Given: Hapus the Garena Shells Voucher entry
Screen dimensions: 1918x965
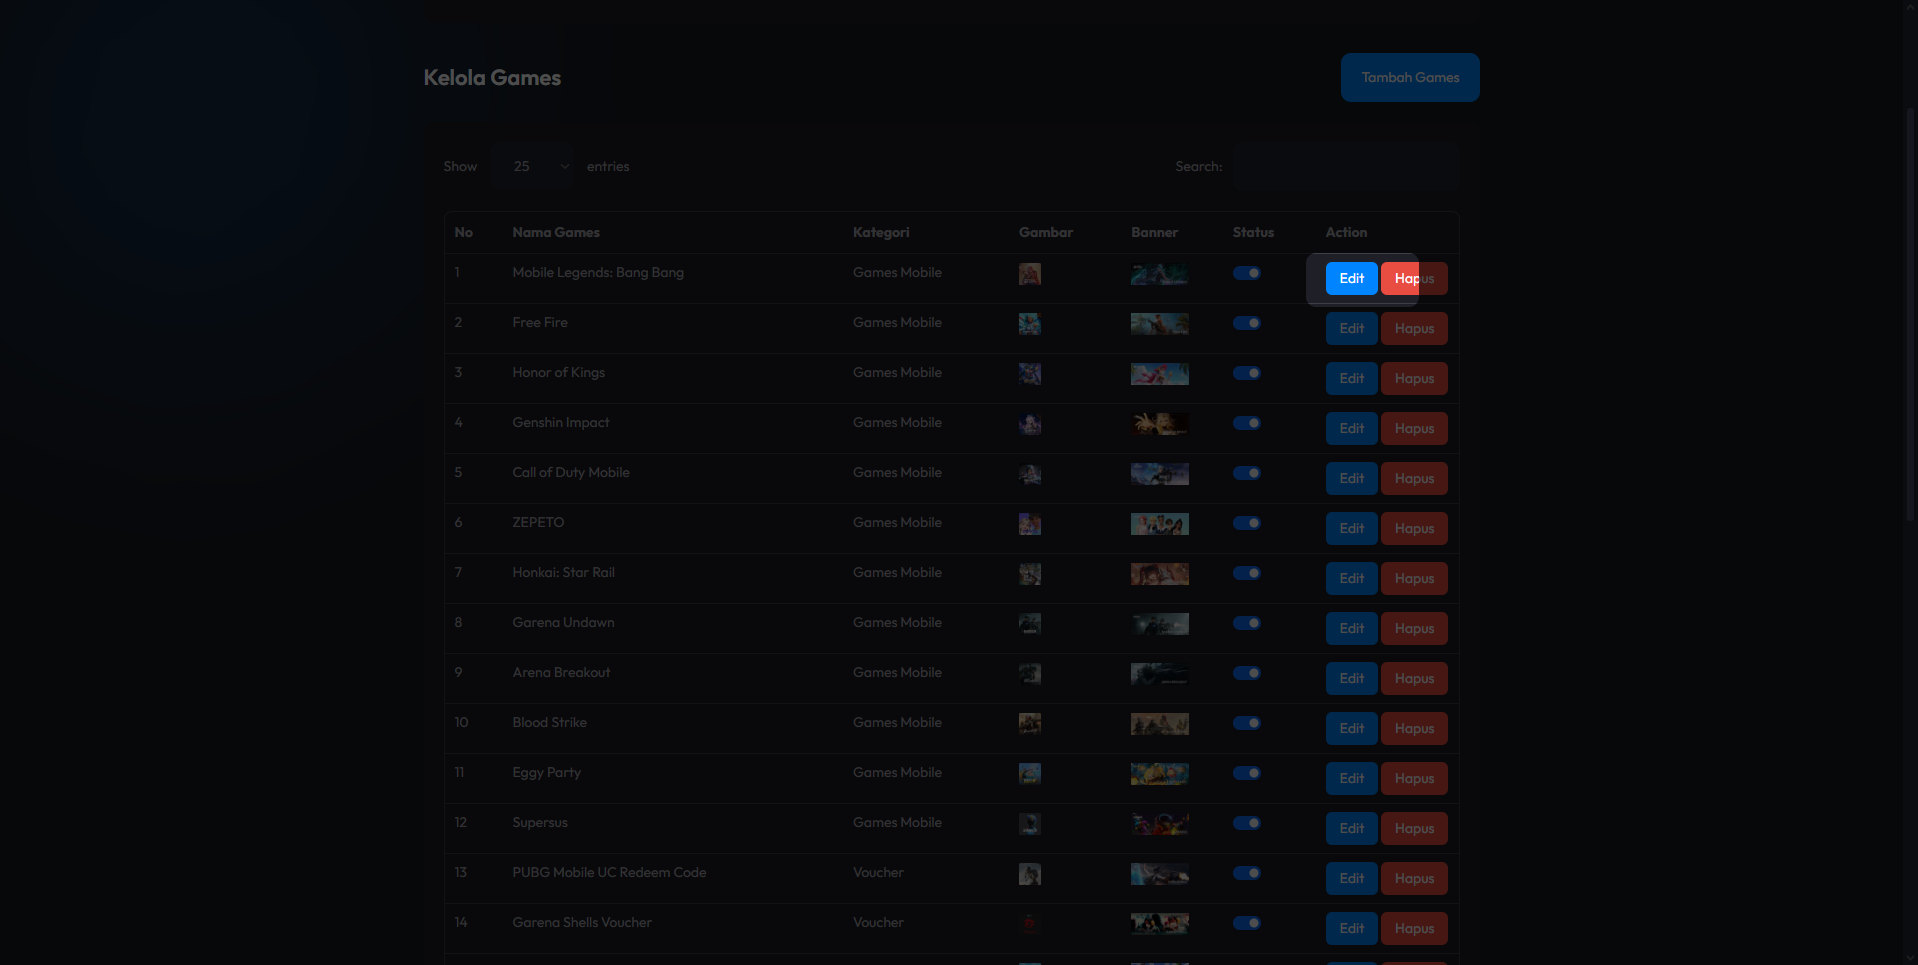Looking at the screenshot, I should [1414, 928].
